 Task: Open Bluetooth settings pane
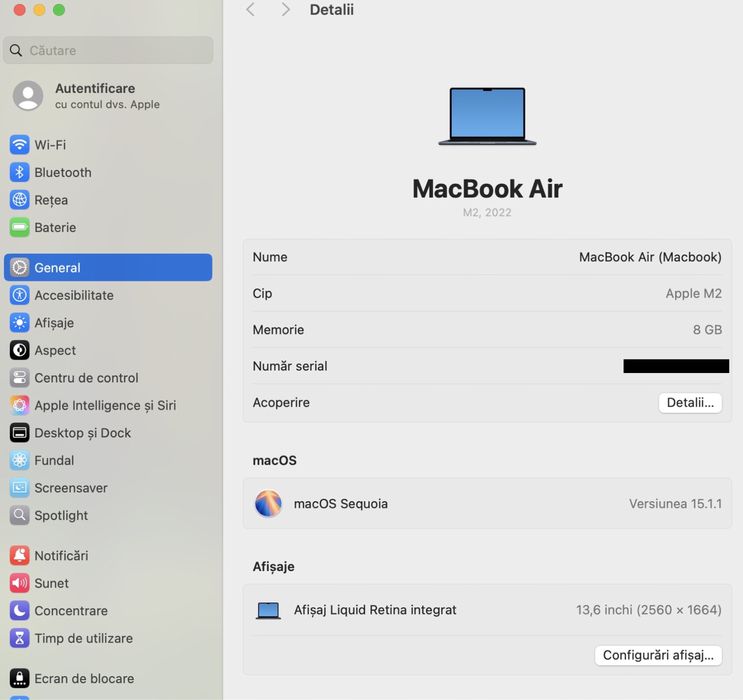coord(108,172)
